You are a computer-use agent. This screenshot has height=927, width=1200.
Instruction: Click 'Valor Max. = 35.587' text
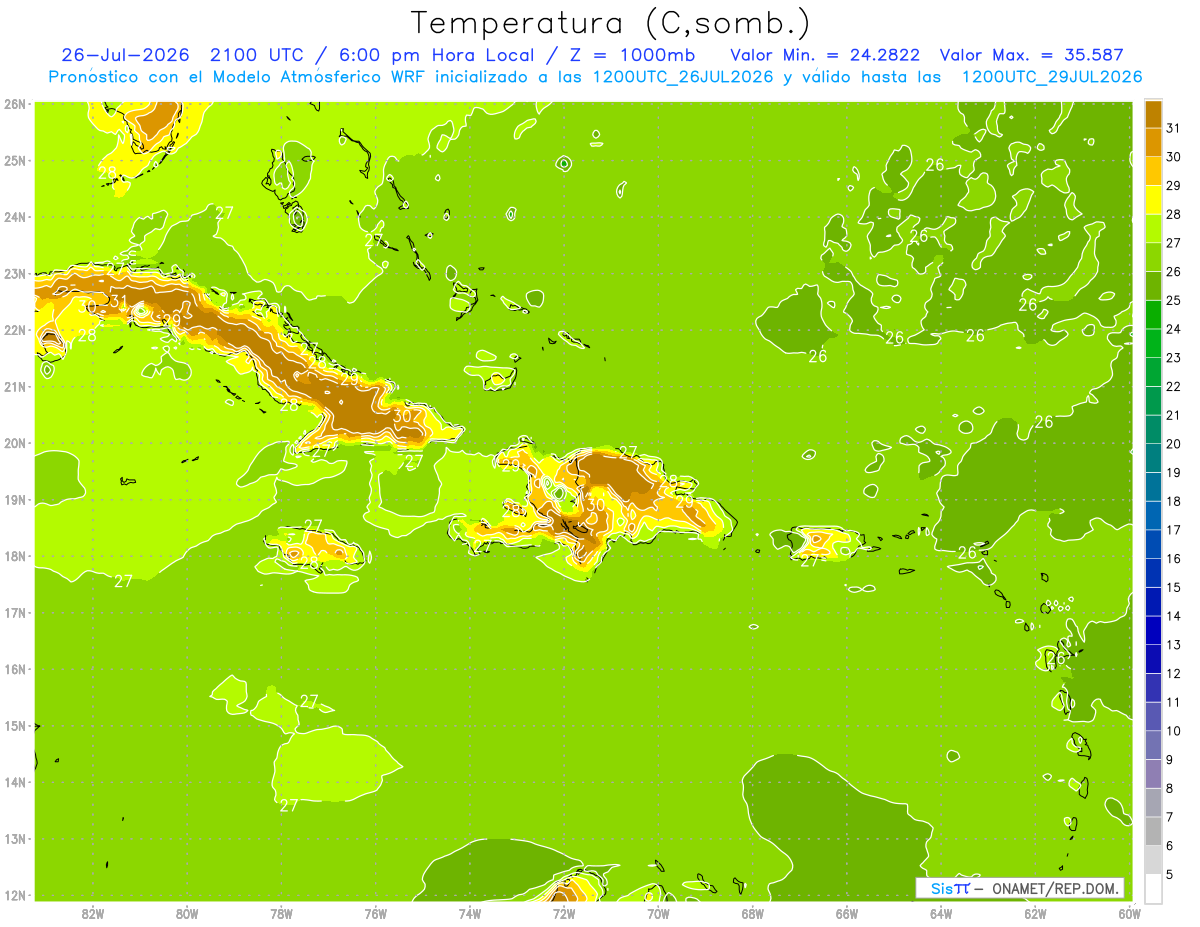pos(1032,55)
